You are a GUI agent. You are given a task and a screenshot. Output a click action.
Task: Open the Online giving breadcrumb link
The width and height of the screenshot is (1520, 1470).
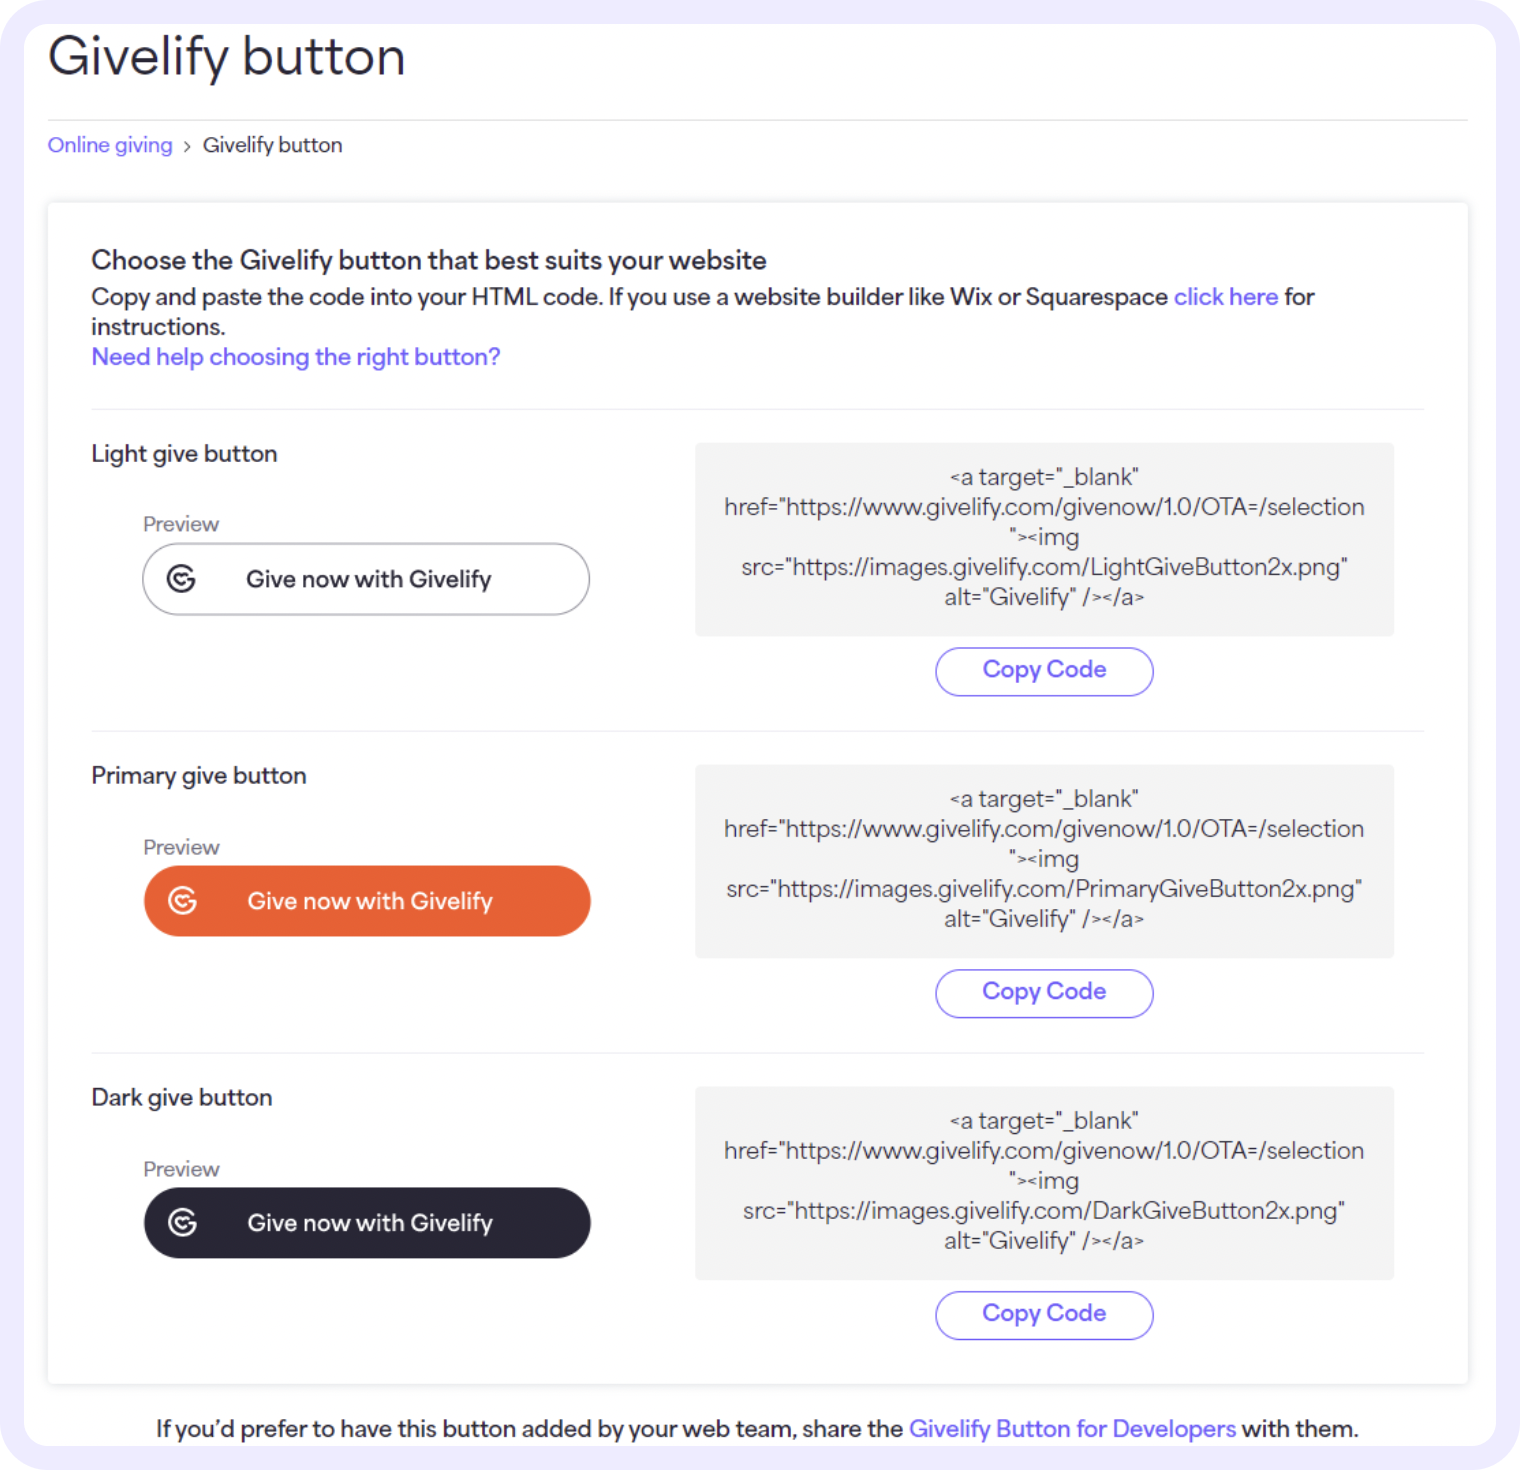click(109, 145)
